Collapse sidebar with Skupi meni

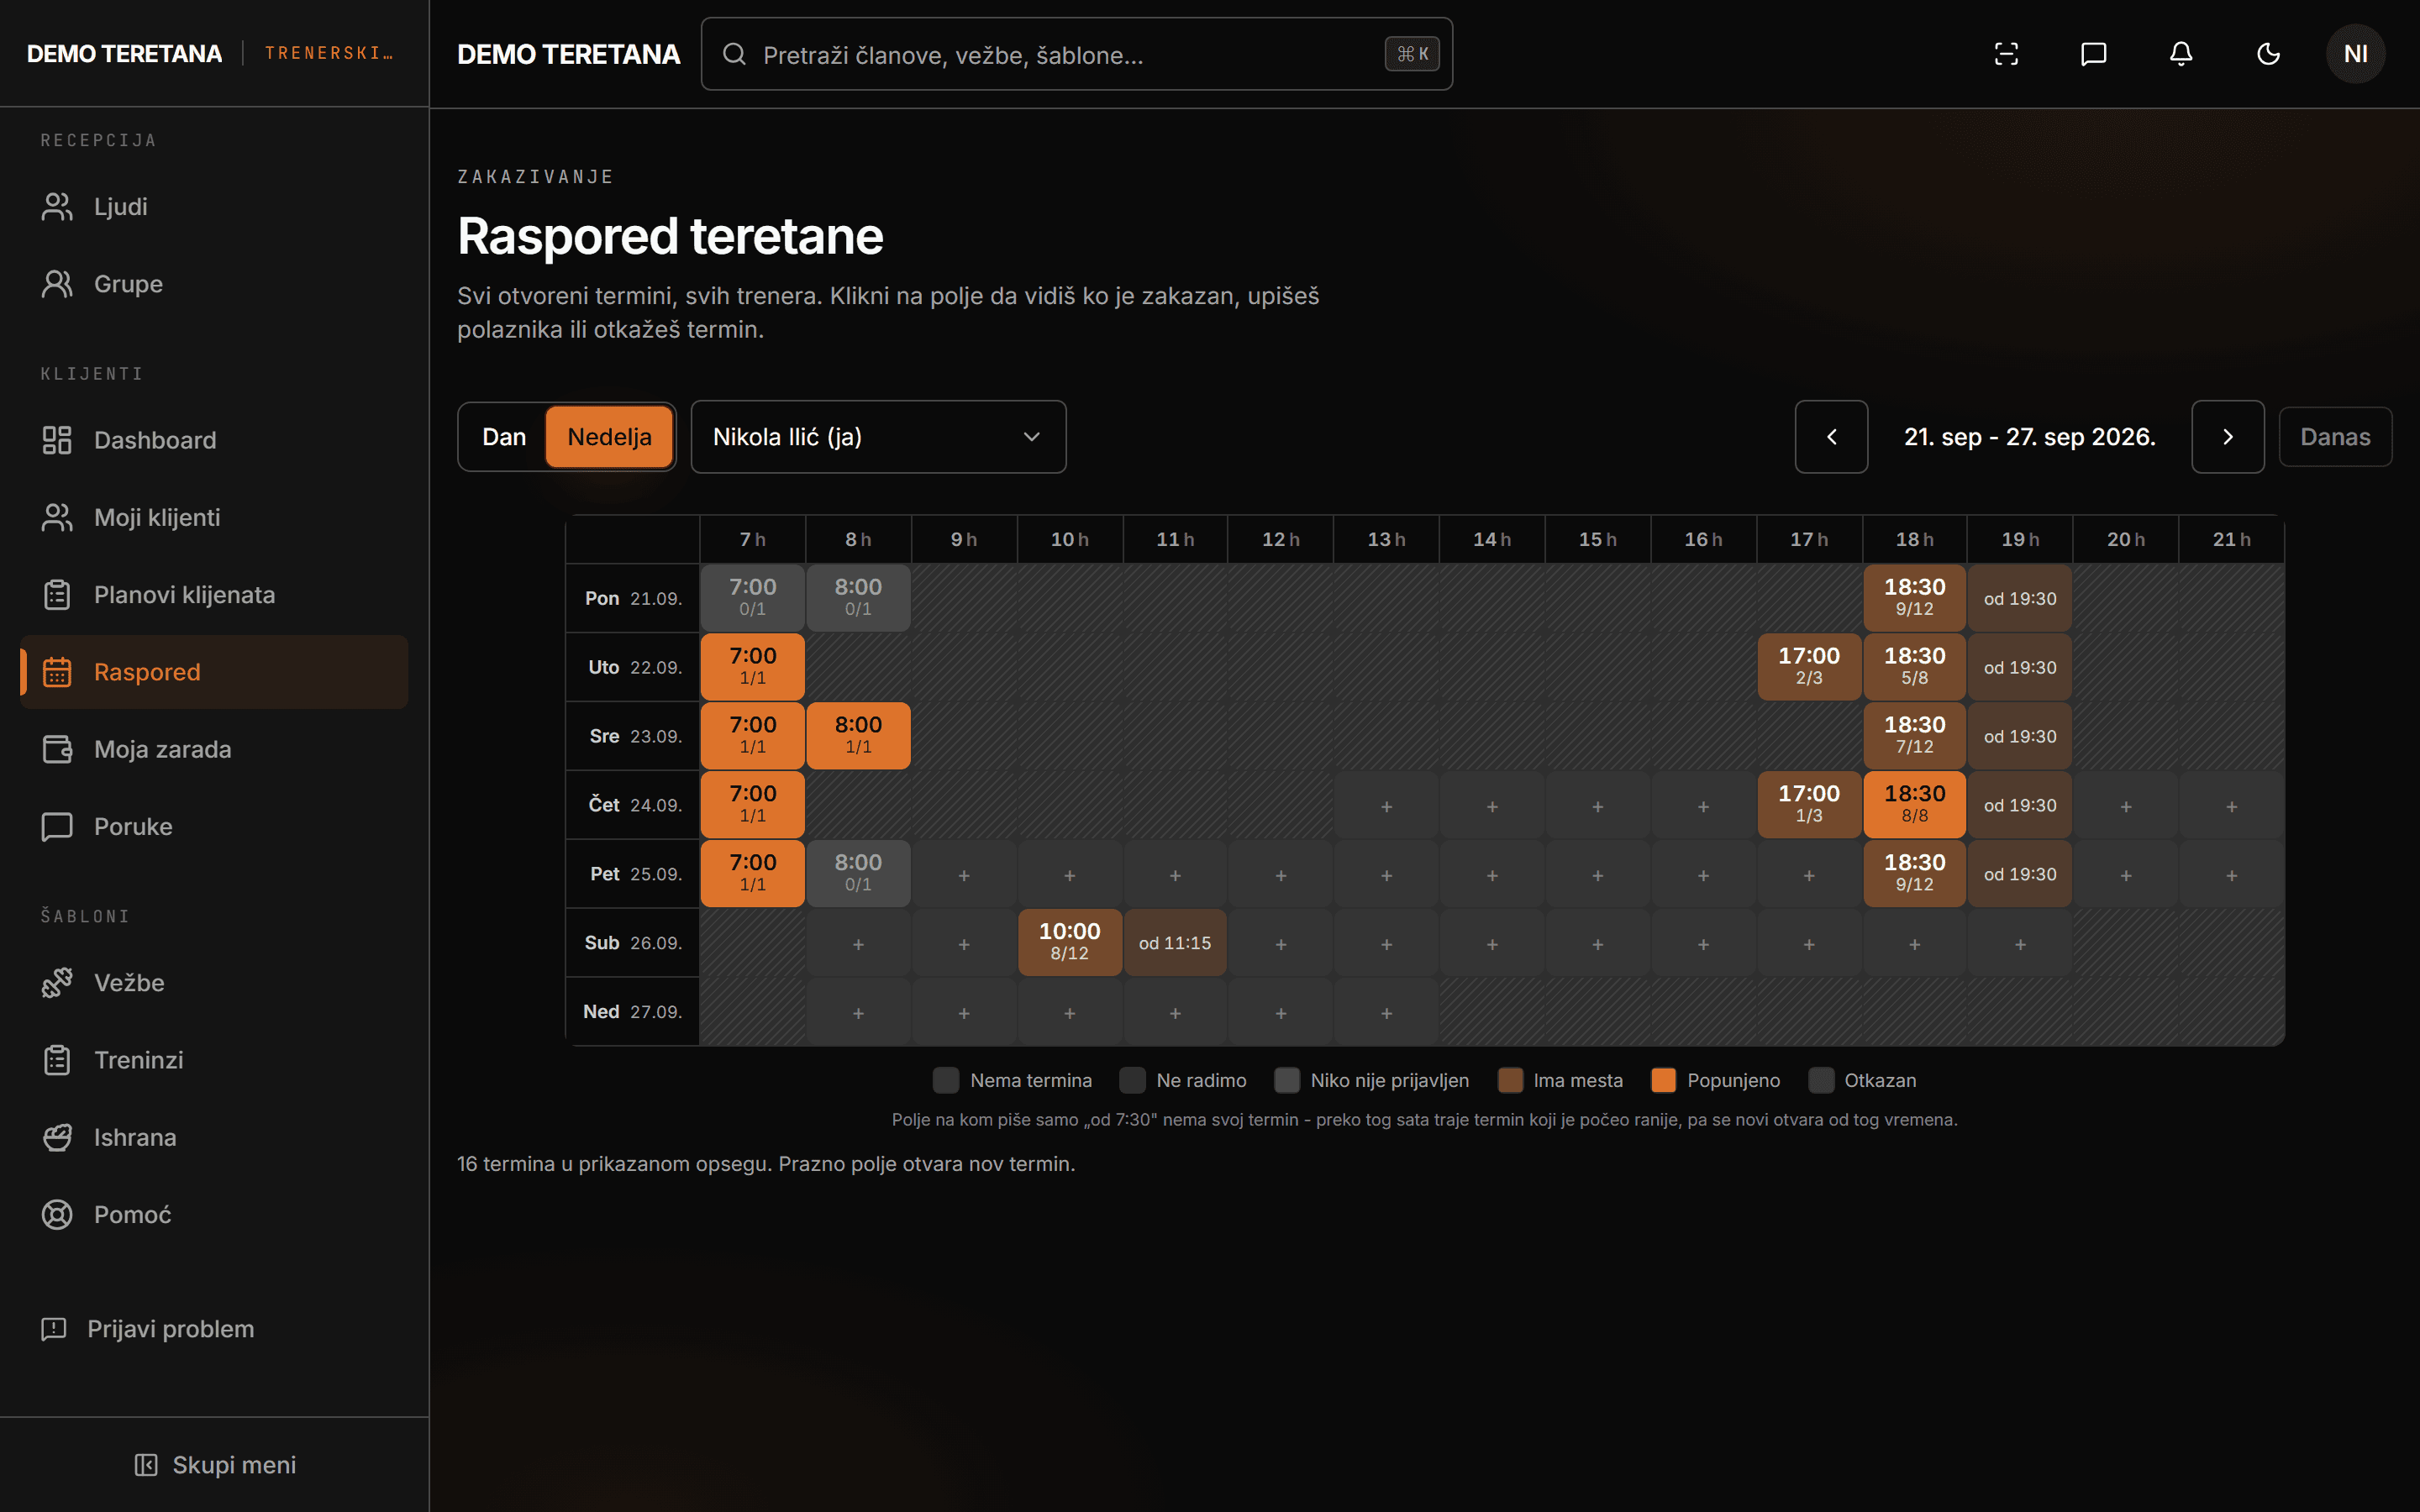(214, 1465)
